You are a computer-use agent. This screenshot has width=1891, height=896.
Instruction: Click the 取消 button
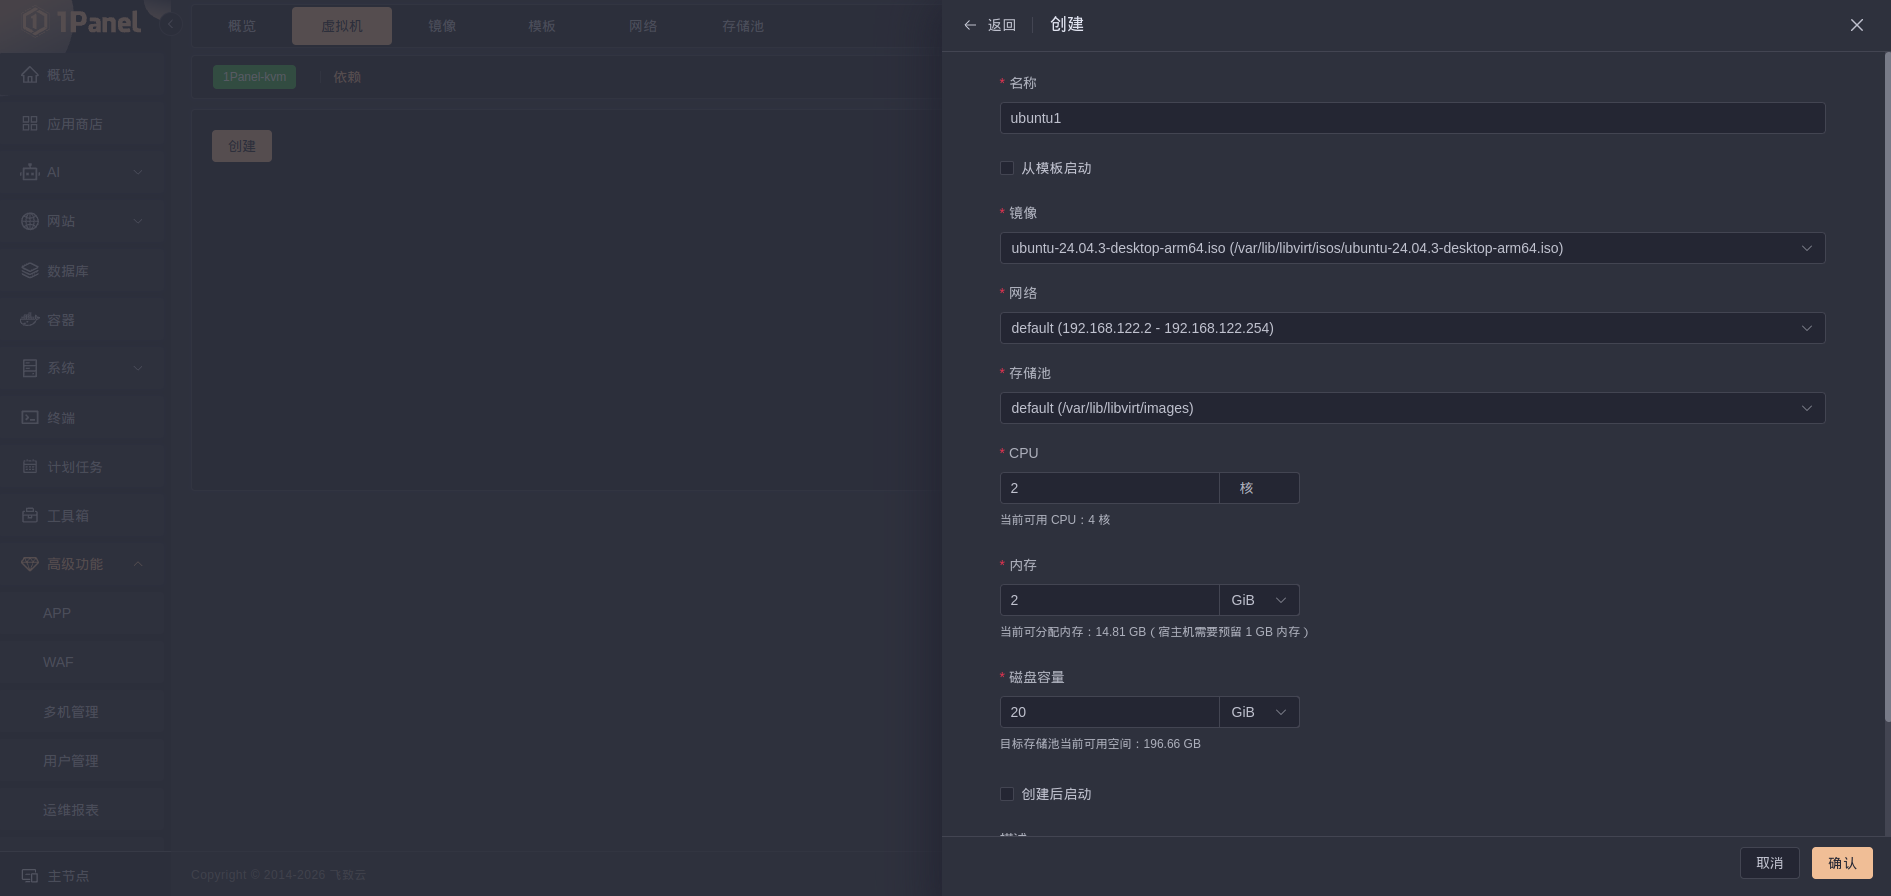click(x=1770, y=863)
